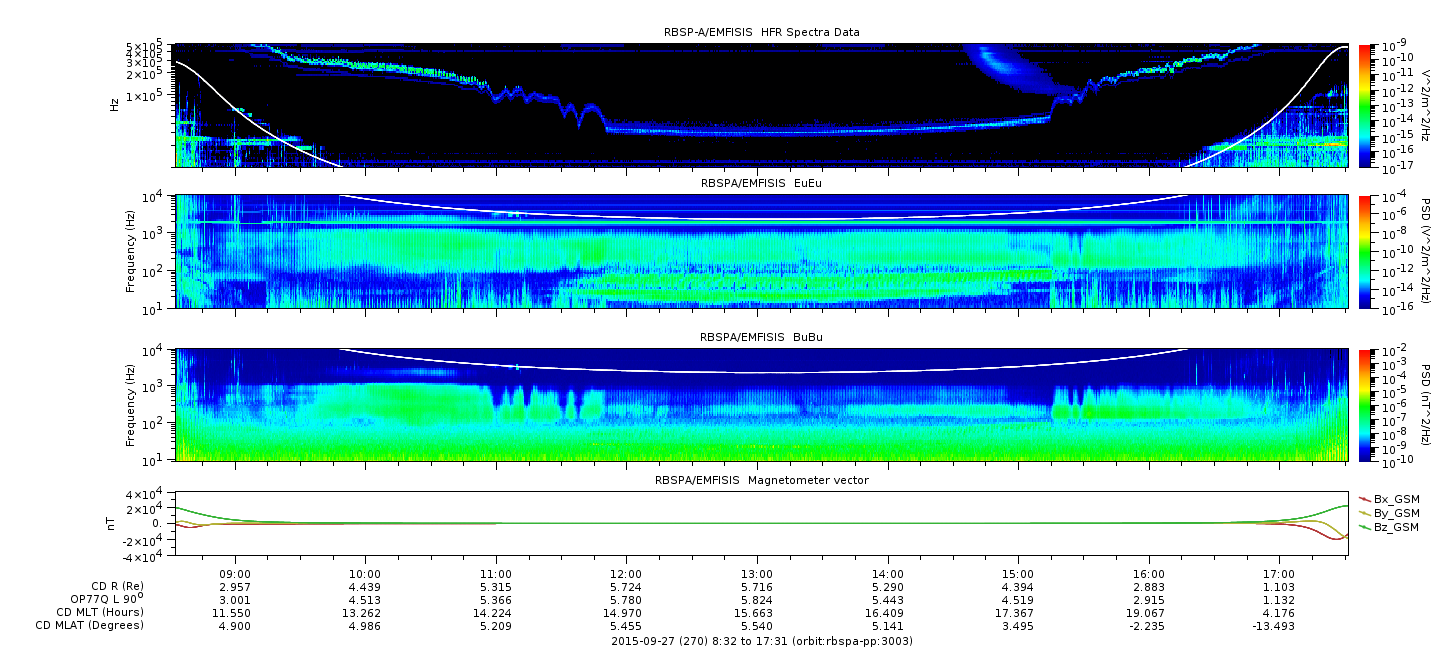Click the RBSPA/EMFISIS EuEu title
1447x658 pixels.
(x=761, y=184)
